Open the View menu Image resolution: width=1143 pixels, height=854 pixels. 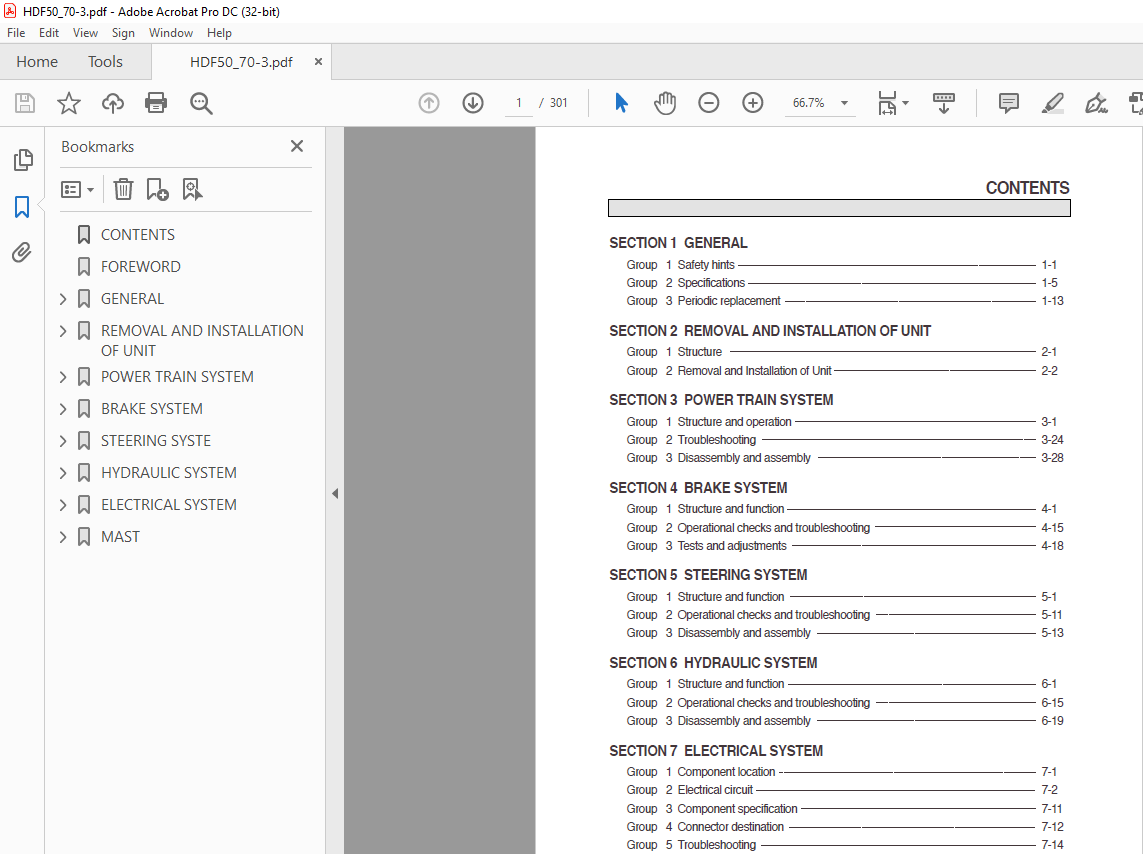[85, 33]
